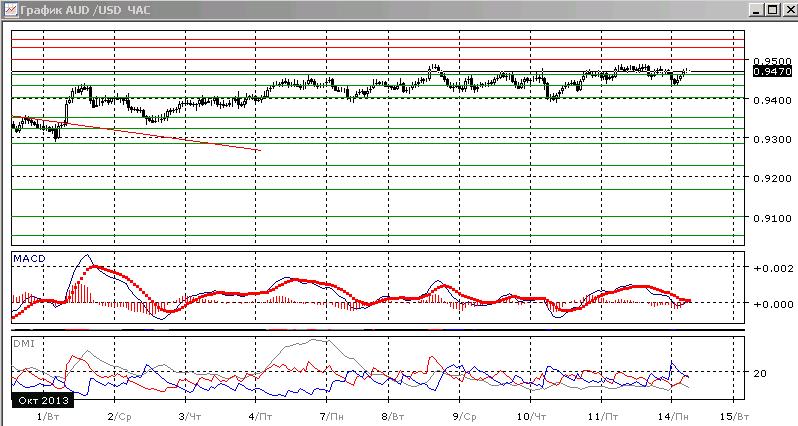
Task: Click date label 10/Чт on time axis
Action: tap(531, 417)
